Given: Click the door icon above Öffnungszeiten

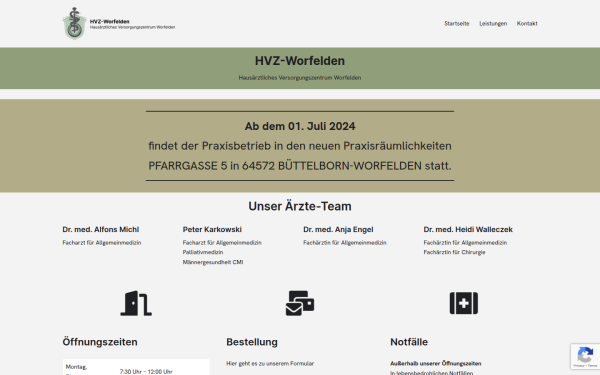Looking at the screenshot, I should tap(136, 303).
